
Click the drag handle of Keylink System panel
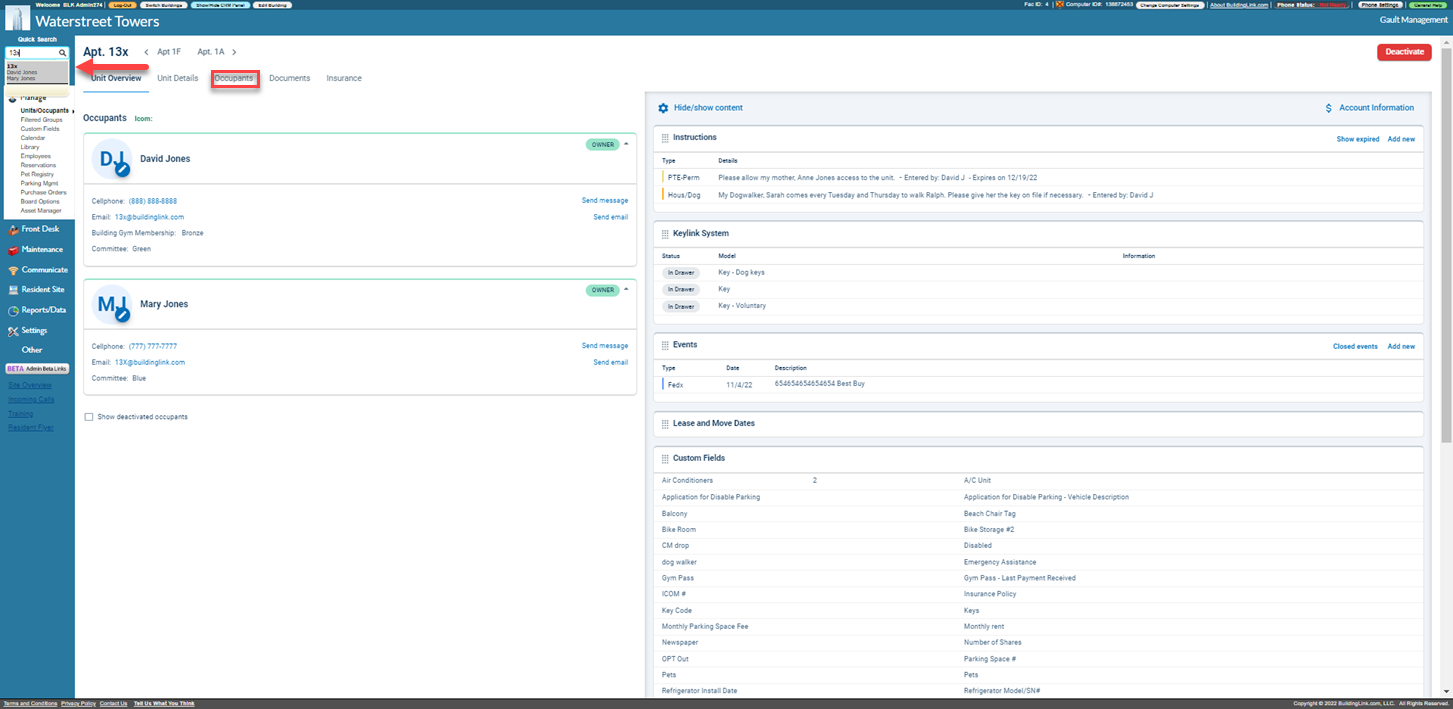[x=665, y=234]
